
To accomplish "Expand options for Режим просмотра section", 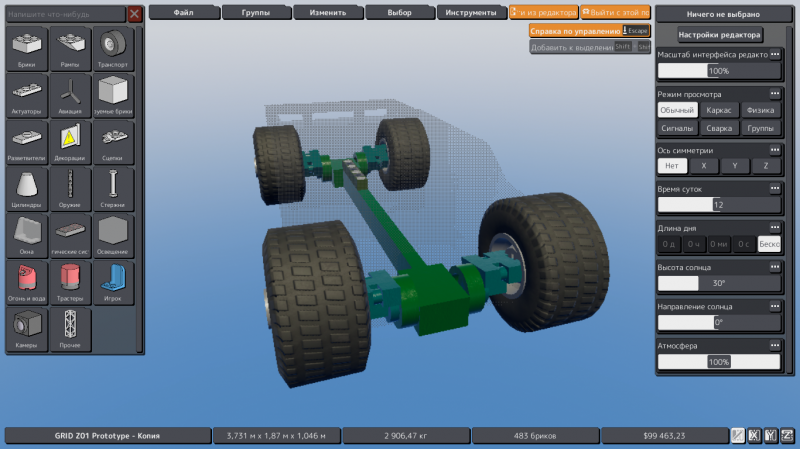I will click(775, 94).
